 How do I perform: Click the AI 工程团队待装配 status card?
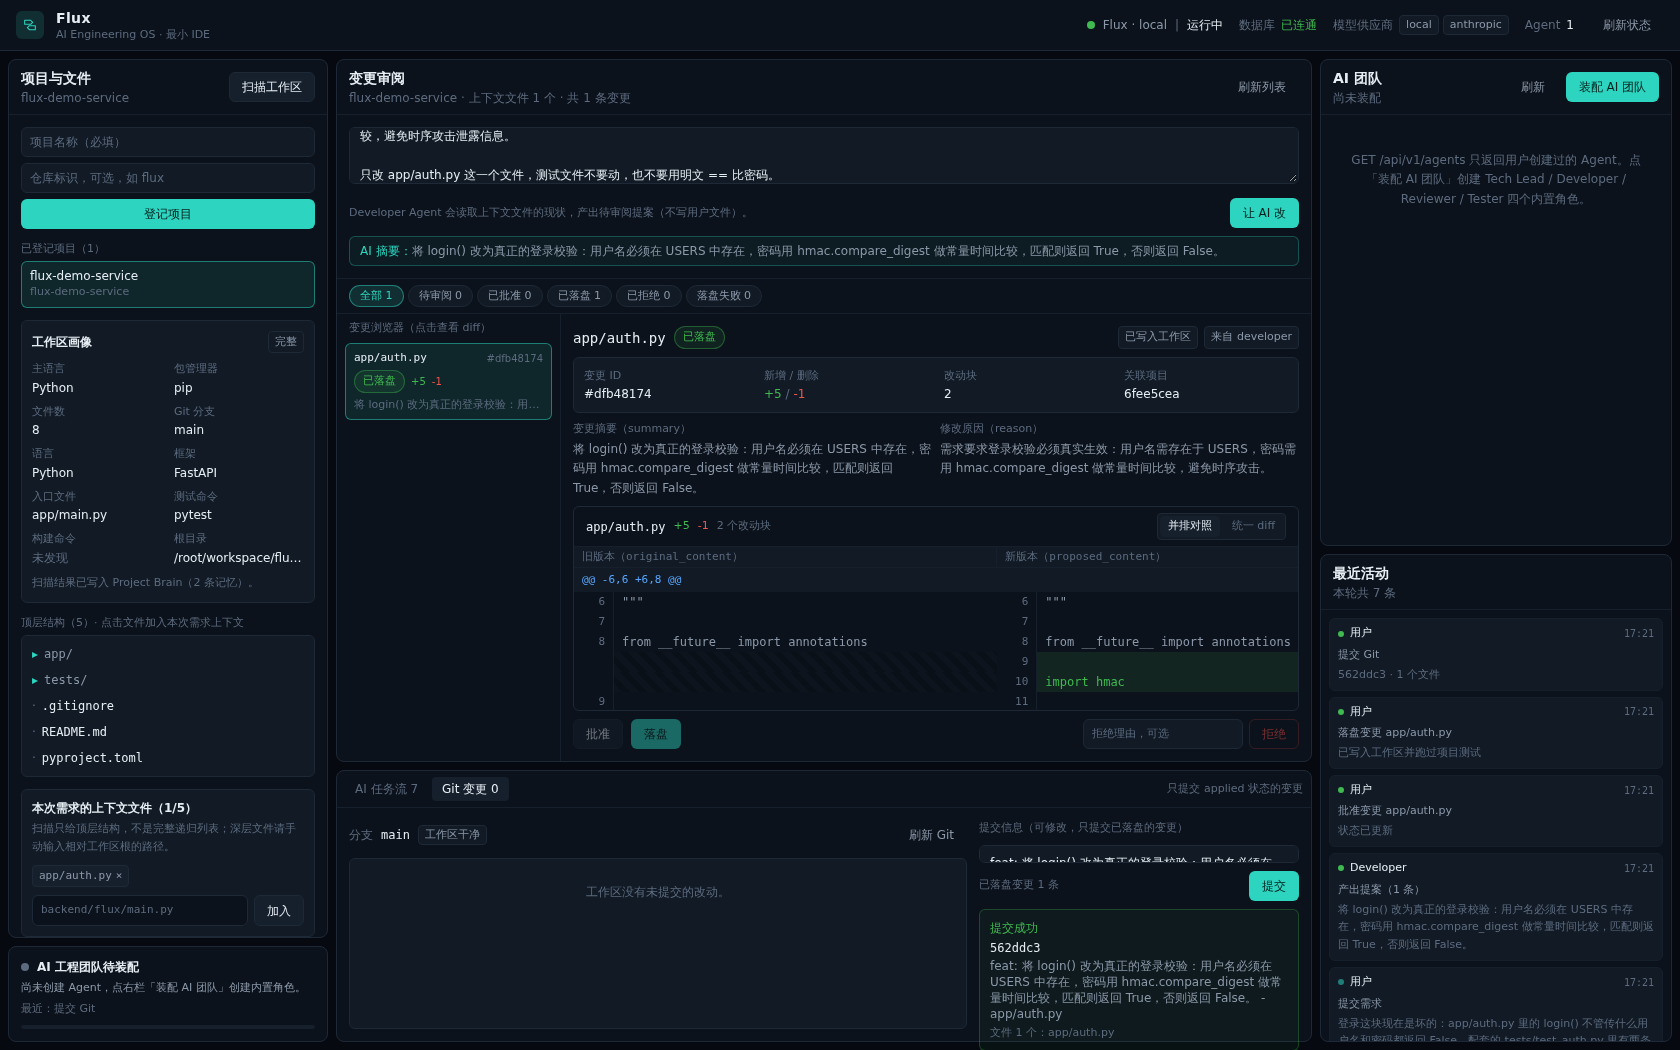168,994
